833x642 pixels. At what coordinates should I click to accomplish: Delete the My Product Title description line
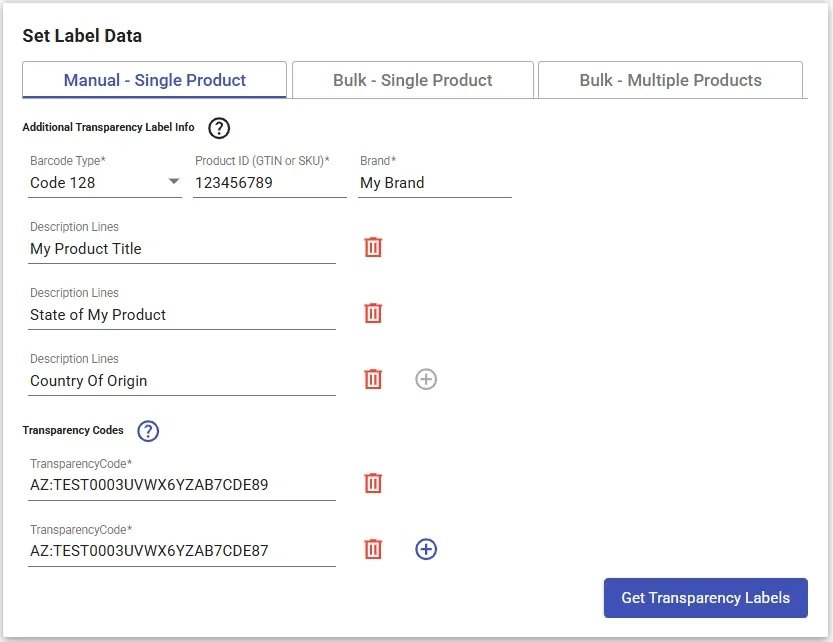[x=373, y=247]
